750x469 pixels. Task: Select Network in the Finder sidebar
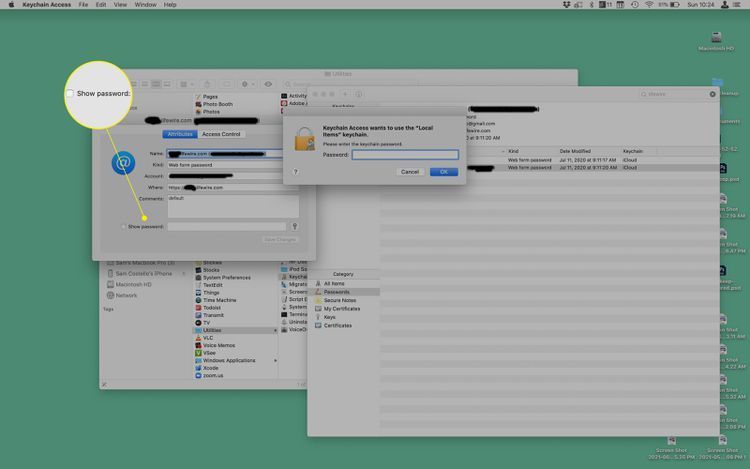tap(126, 295)
